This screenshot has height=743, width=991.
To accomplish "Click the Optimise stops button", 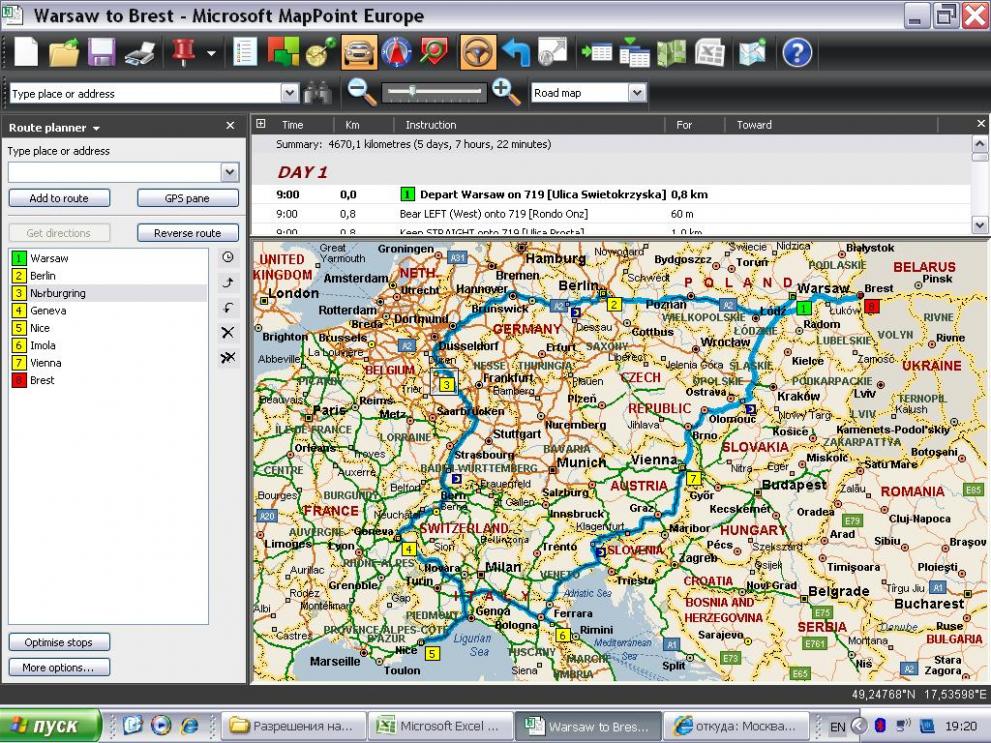I will click(59, 643).
